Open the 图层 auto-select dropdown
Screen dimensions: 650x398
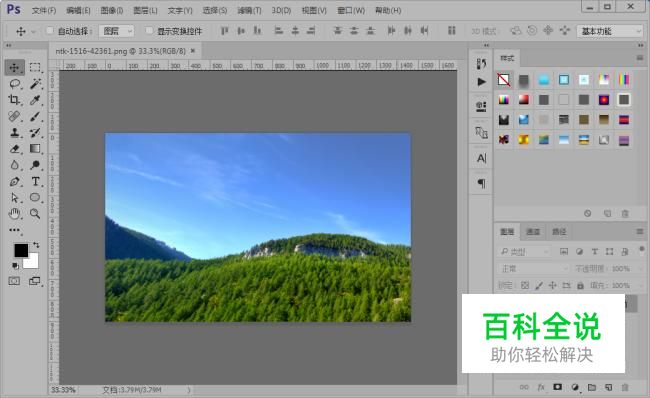pyautogui.click(x=116, y=31)
